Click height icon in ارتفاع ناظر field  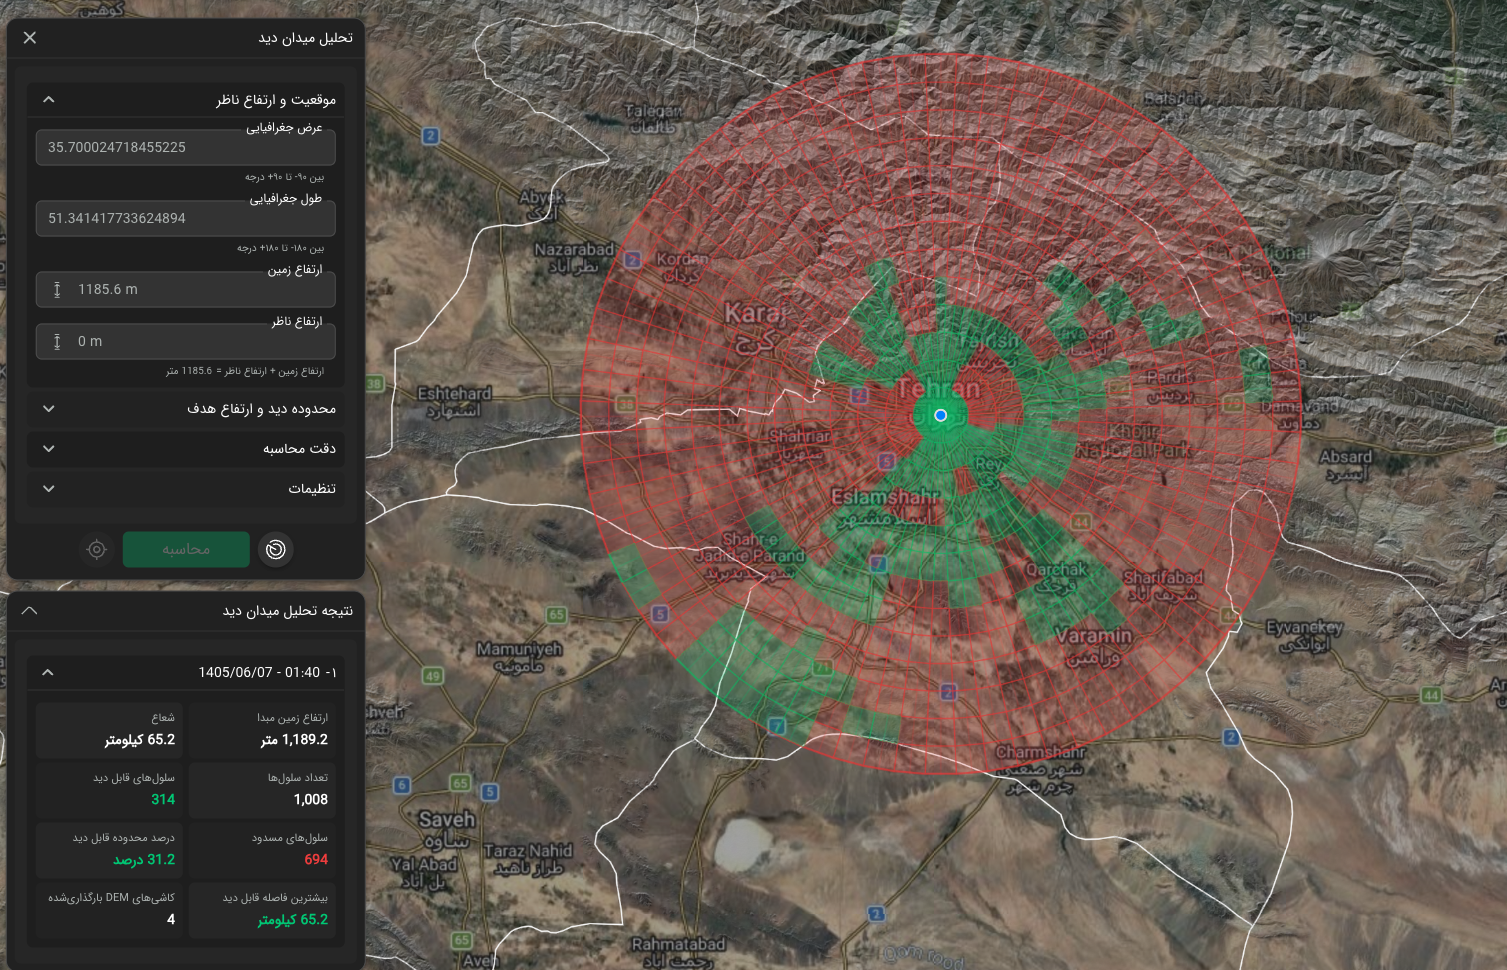click(x=57, y=341)
